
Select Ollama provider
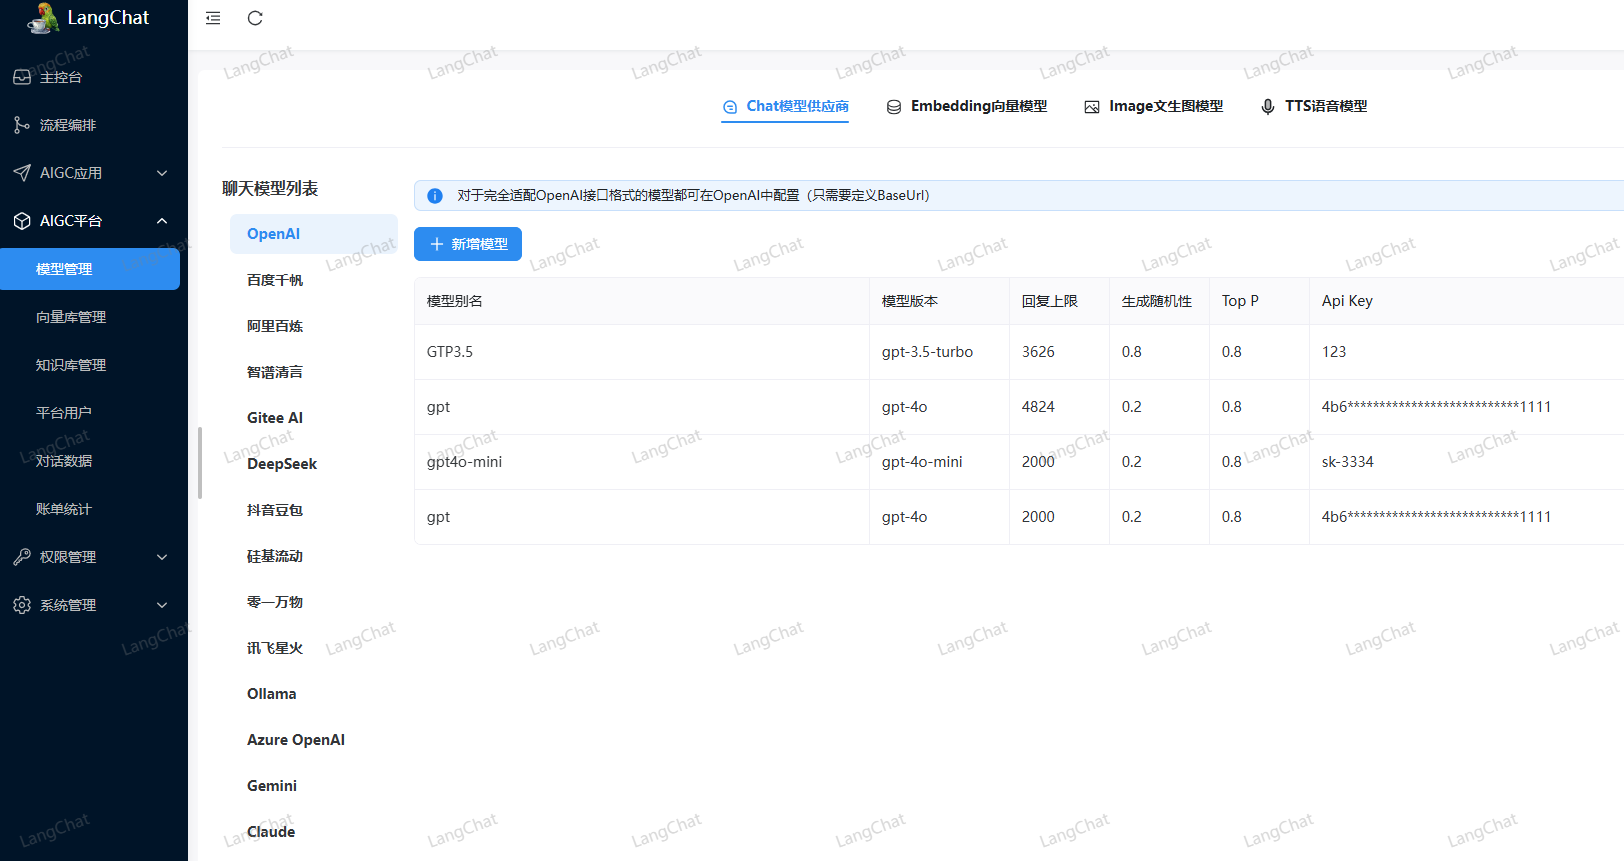314,694
